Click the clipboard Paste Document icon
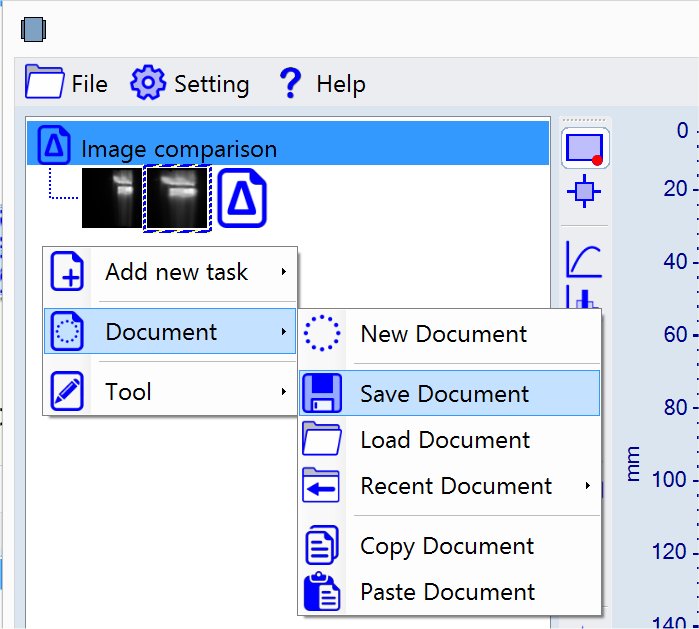Image resolution: width=699 pixels, height=629 pixels. pyautogui.click(x=322, y=592)
